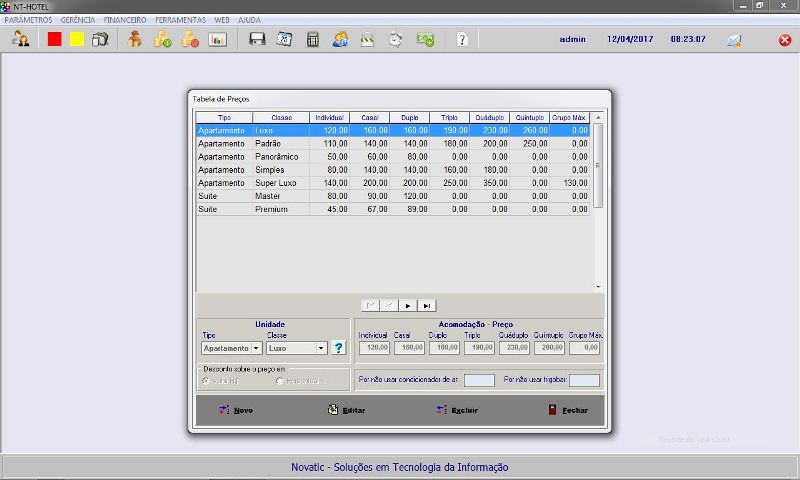Image resolution: width=800 pixels, height=480 pixels.
Task: Jump to last record navigation button
Action: tap(427, 305)
